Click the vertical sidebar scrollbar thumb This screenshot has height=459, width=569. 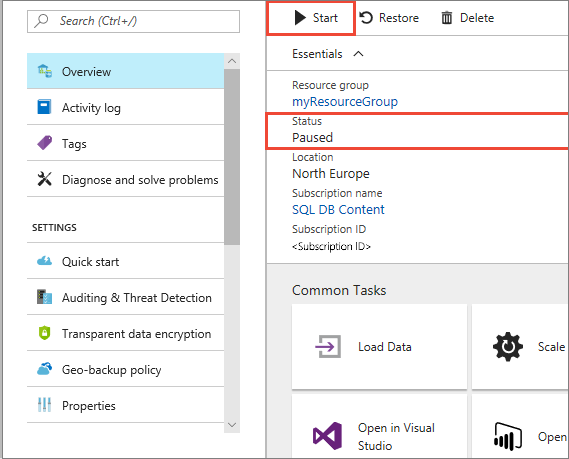click(x=232, y=157)
